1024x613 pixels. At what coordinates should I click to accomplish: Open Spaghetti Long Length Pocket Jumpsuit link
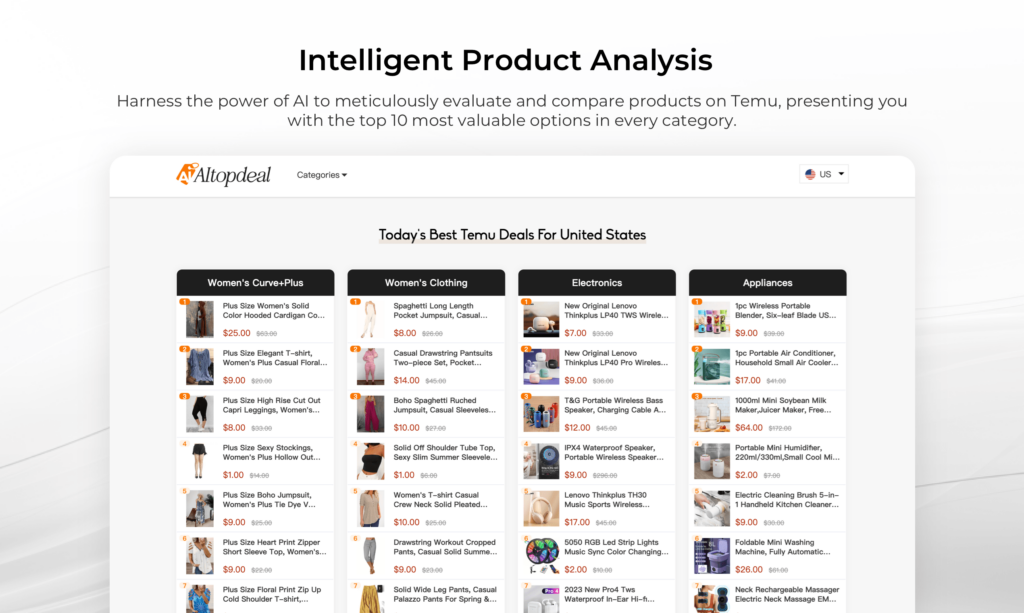point(440,310)
